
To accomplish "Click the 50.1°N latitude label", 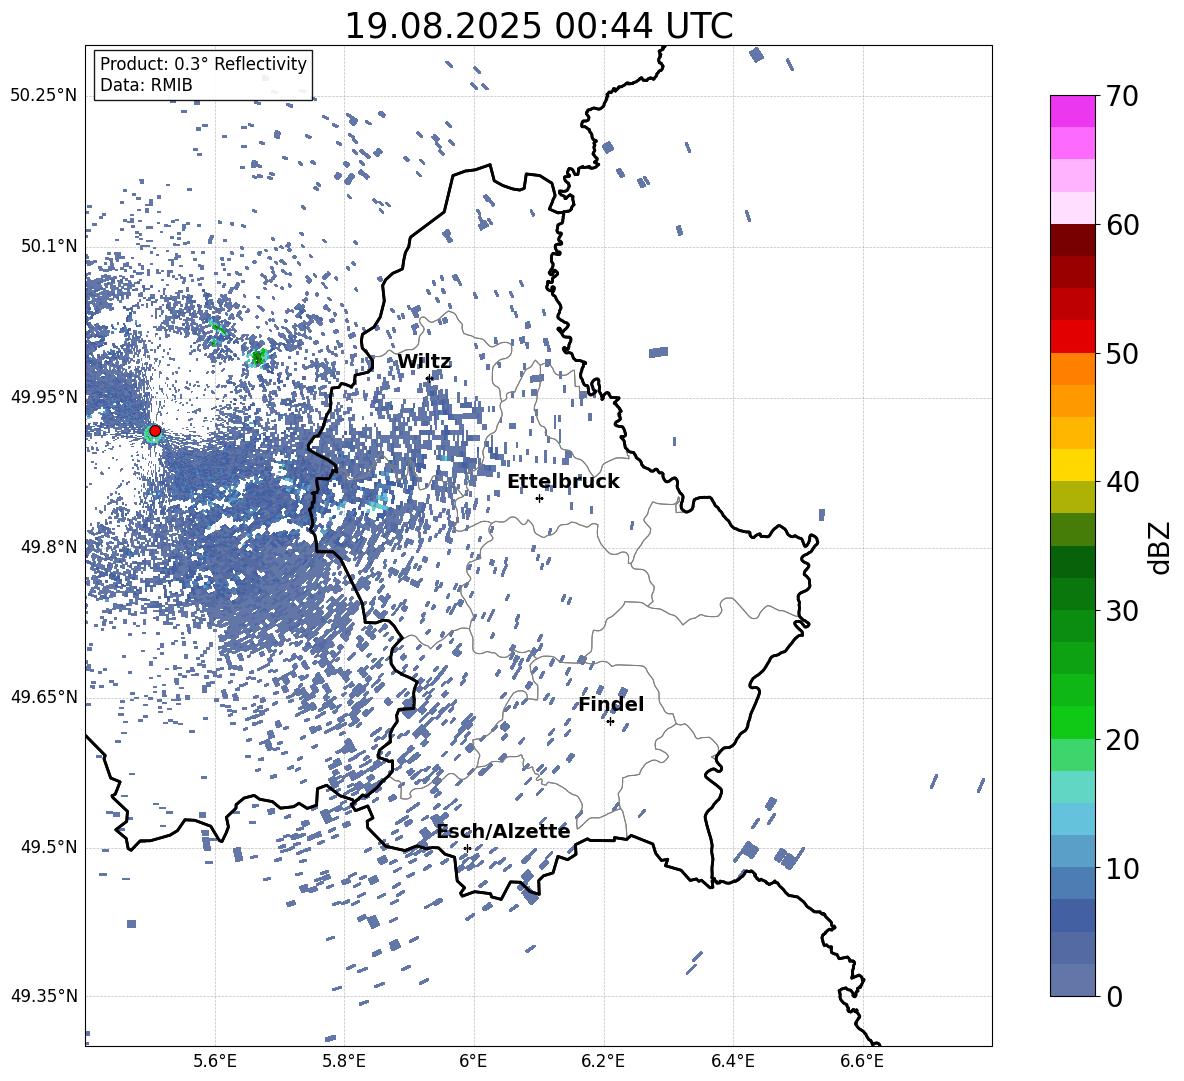I will 49,246.
